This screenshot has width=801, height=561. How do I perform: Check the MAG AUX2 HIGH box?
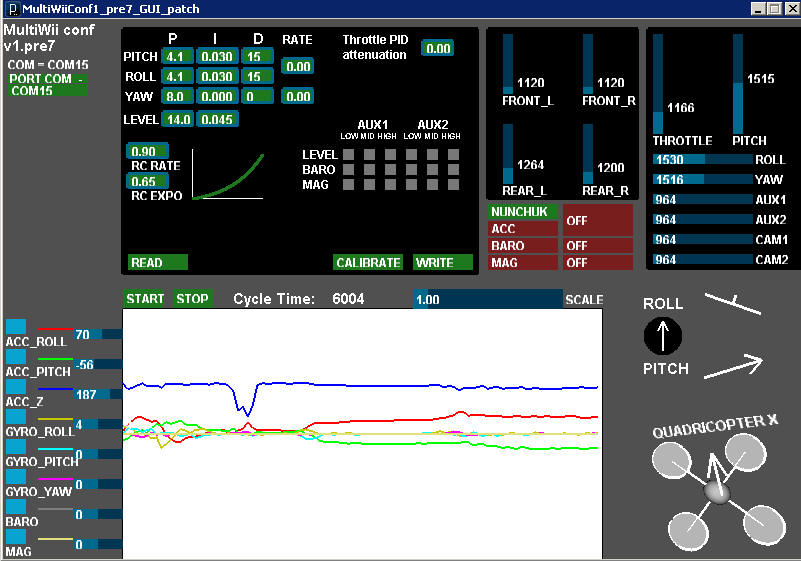coord(453,184)
